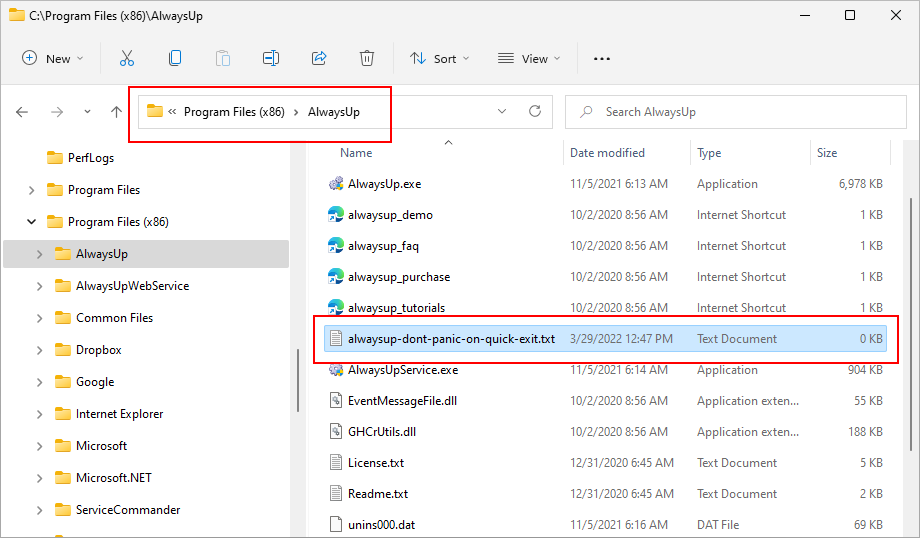Click the AlwaysUp breadcrumb segment
Viewport: 920px width, 538px height.
(x=334, y=112)
